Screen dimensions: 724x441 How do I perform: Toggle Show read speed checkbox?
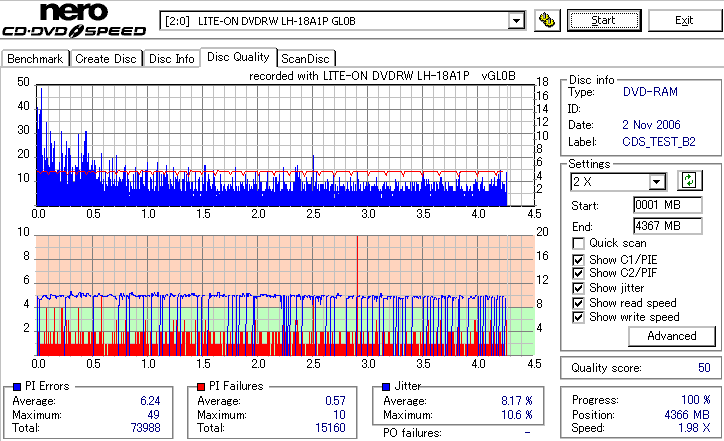pos(578,303)
